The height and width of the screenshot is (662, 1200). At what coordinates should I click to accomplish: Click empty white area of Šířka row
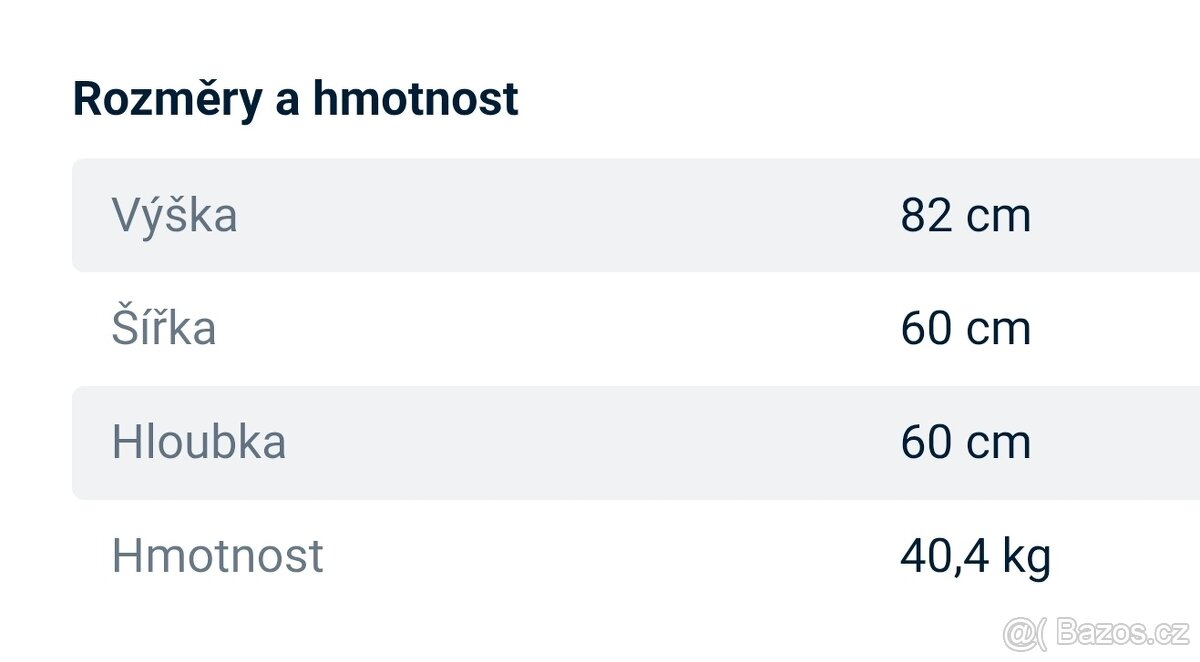pos(560,329)
